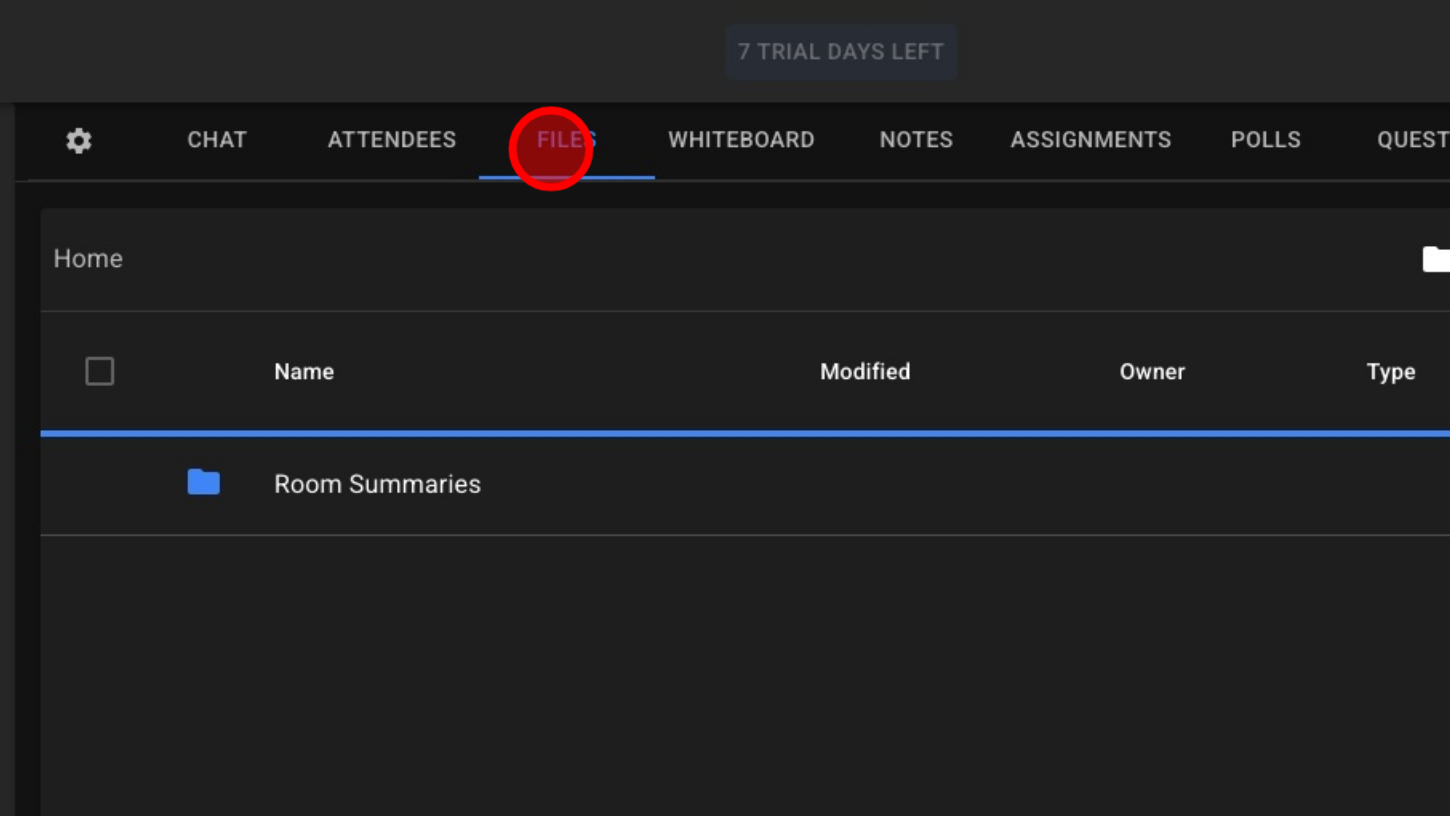This screenshot has width=1450, height=816.
Task: Open the Room Summaries folder name
Action: click(x=377, y=484)
